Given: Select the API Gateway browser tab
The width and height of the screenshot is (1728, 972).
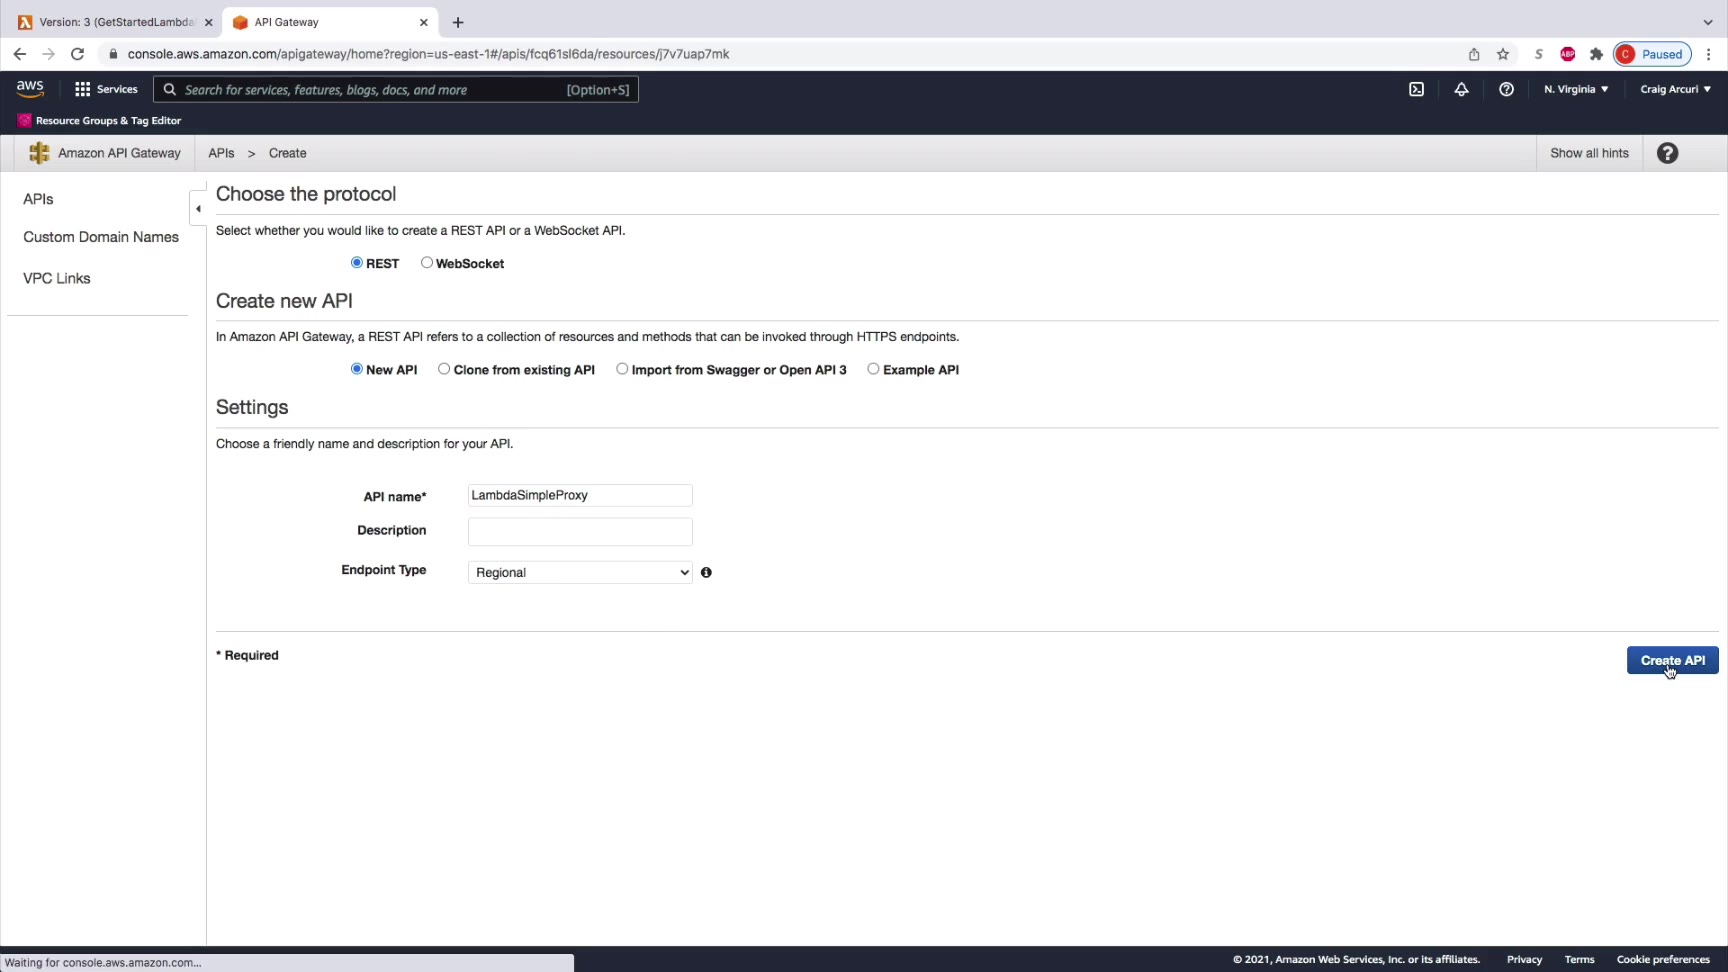Looking at the screenshot, I should [329, 22].
